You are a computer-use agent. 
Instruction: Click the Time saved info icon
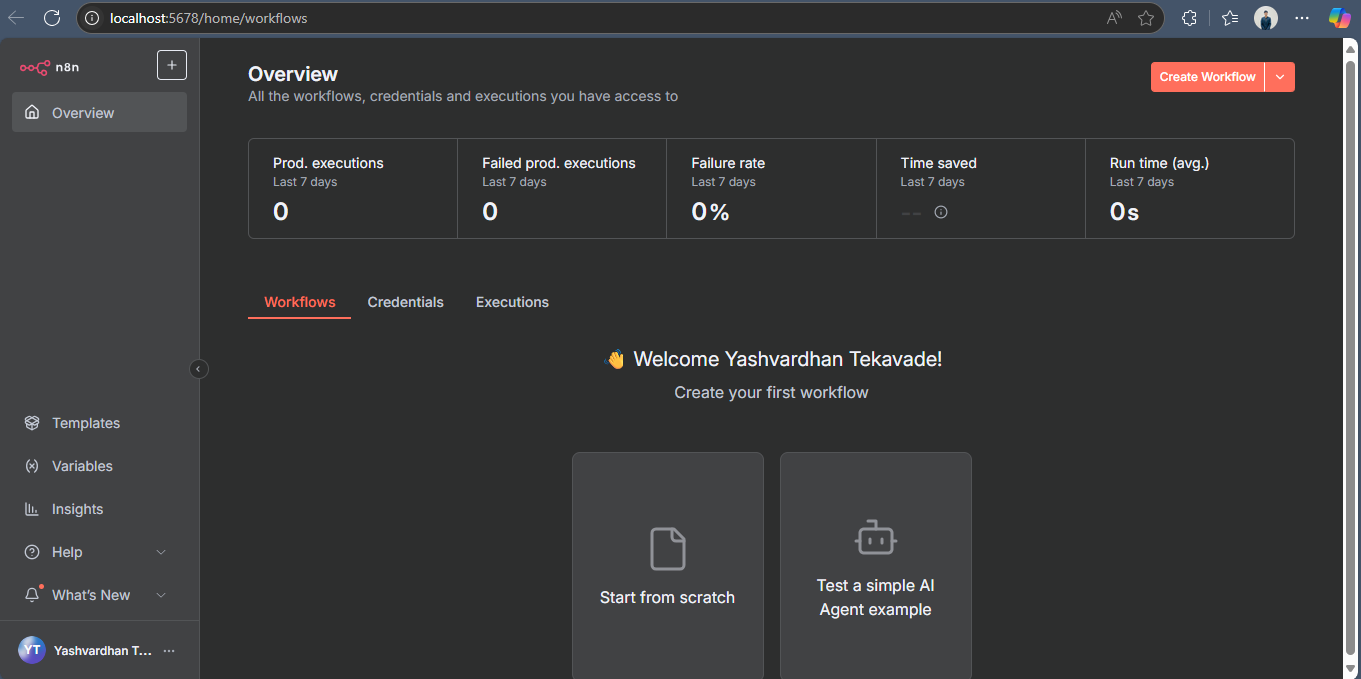[x=941, y=212]
